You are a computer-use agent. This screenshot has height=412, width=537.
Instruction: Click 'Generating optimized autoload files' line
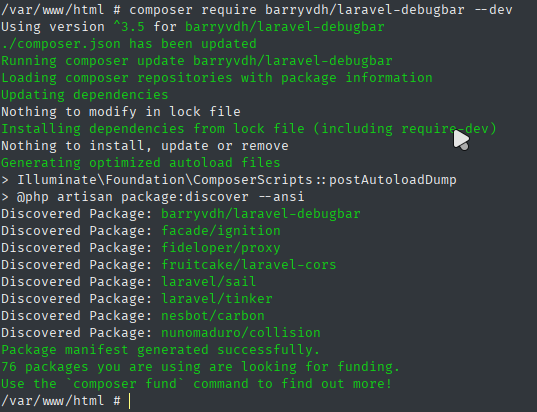tap(141, 163)
